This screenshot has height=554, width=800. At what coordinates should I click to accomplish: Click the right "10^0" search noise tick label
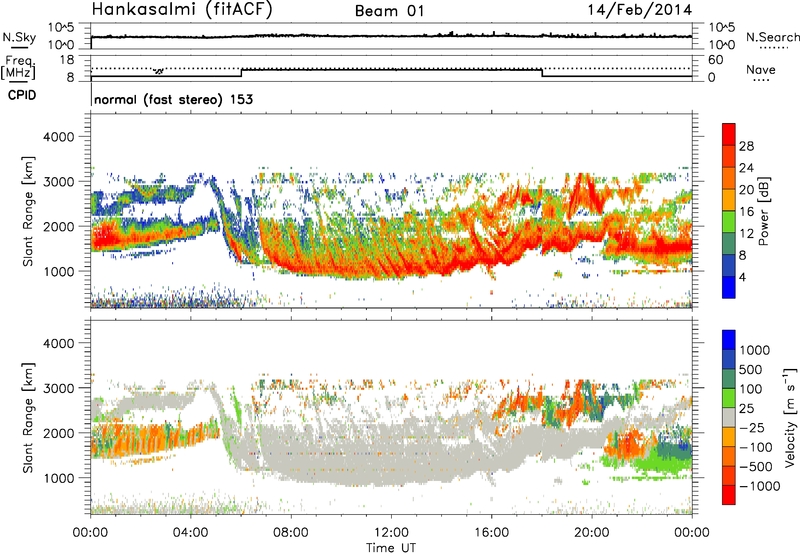721,45
